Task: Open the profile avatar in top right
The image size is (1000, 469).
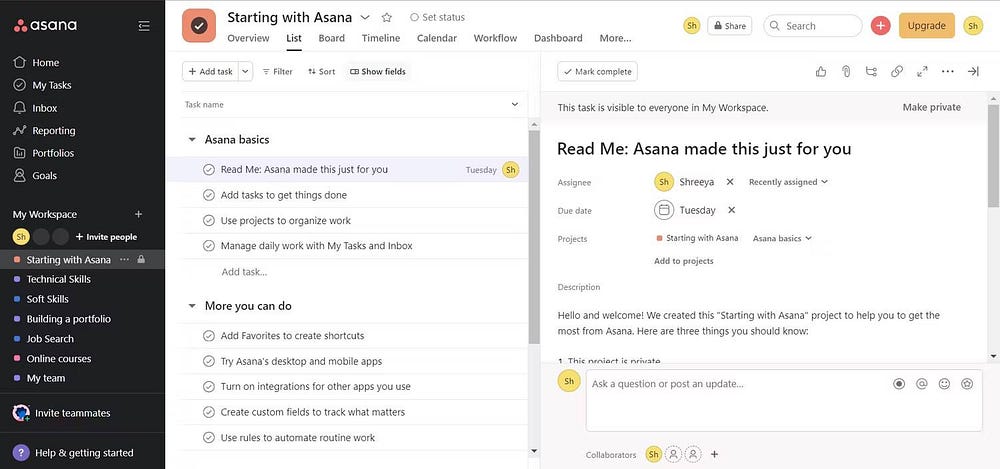Action: [x=973, y=26]
